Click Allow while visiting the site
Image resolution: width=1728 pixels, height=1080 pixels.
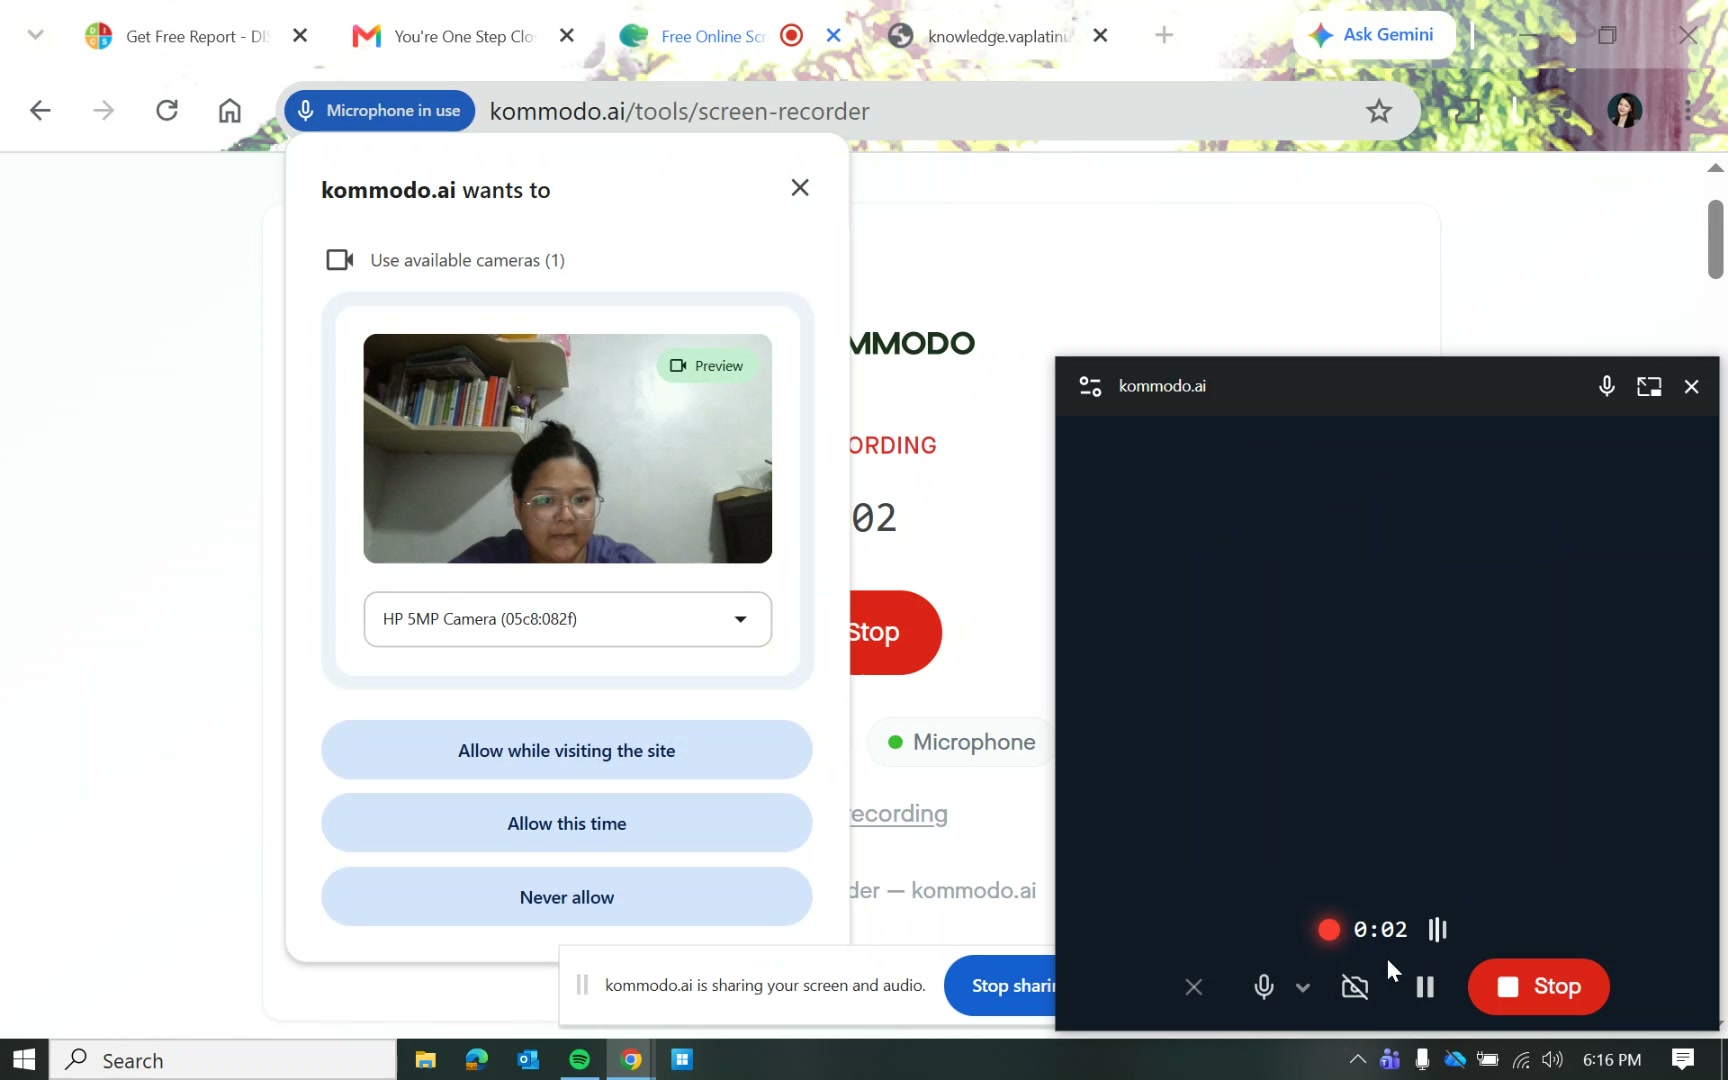[x=567, y=750]
